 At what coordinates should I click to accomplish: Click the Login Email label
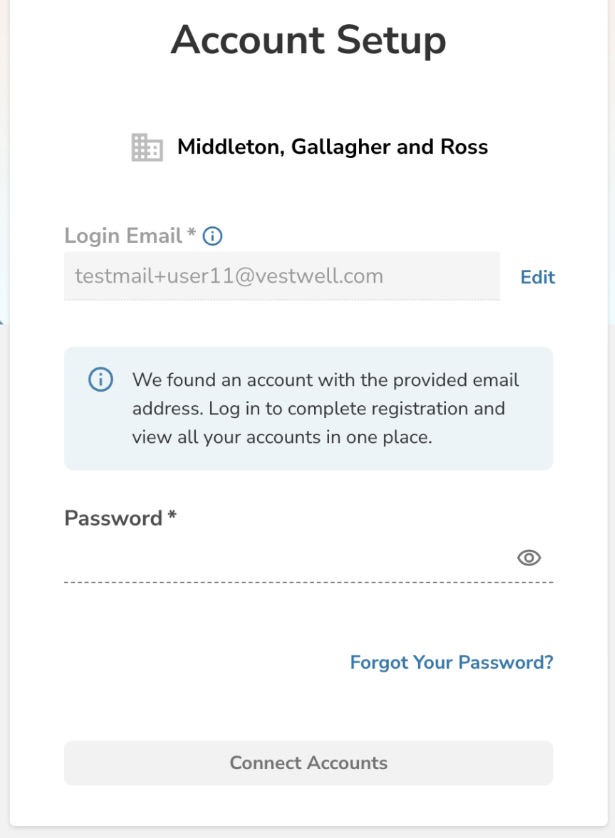tap(123, 236)
